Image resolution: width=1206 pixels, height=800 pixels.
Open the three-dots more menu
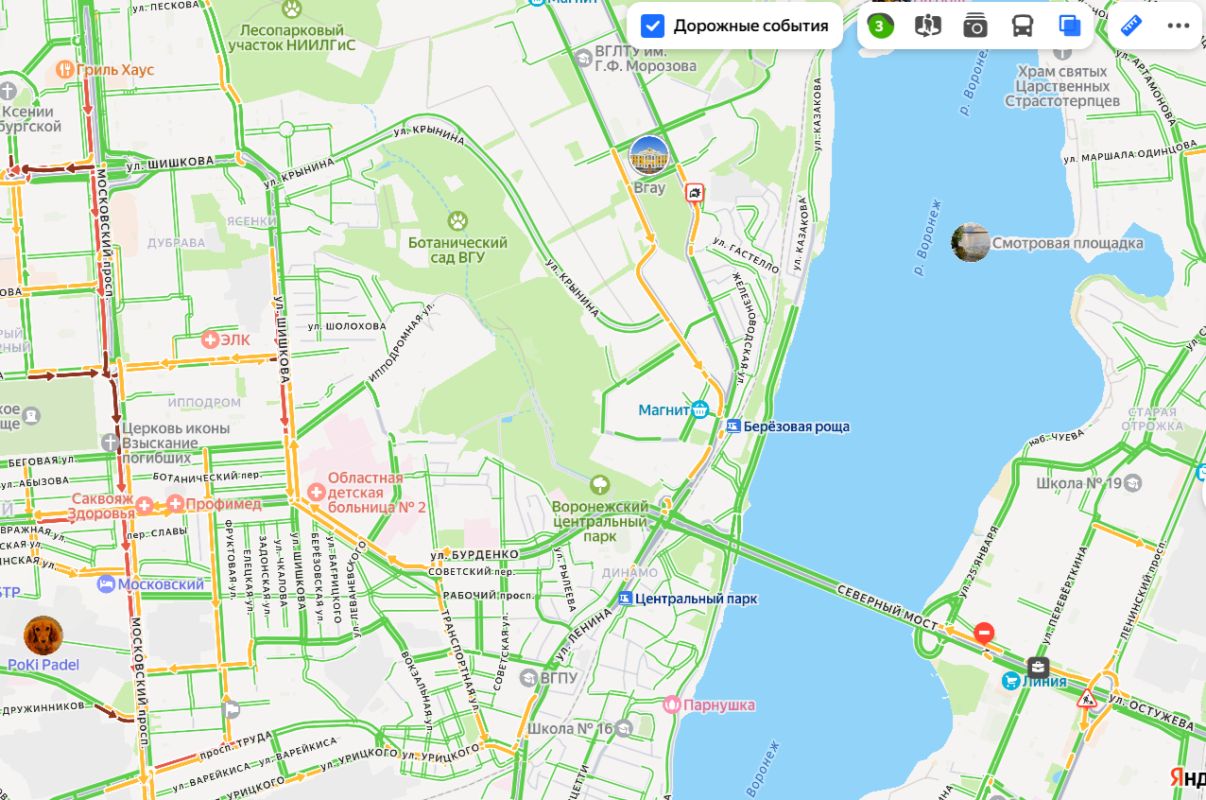point(1178,26)
